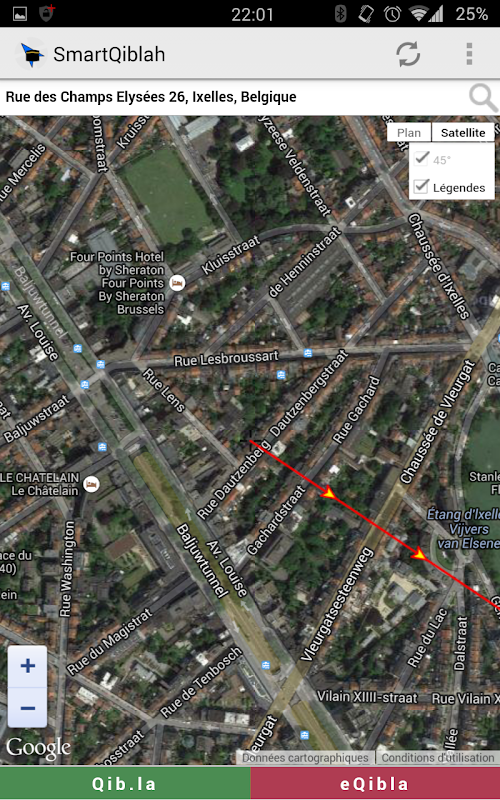Viewport: 500px width, 800px height.
Task: Tap the Google logo on the map
Action: [38, 748]
